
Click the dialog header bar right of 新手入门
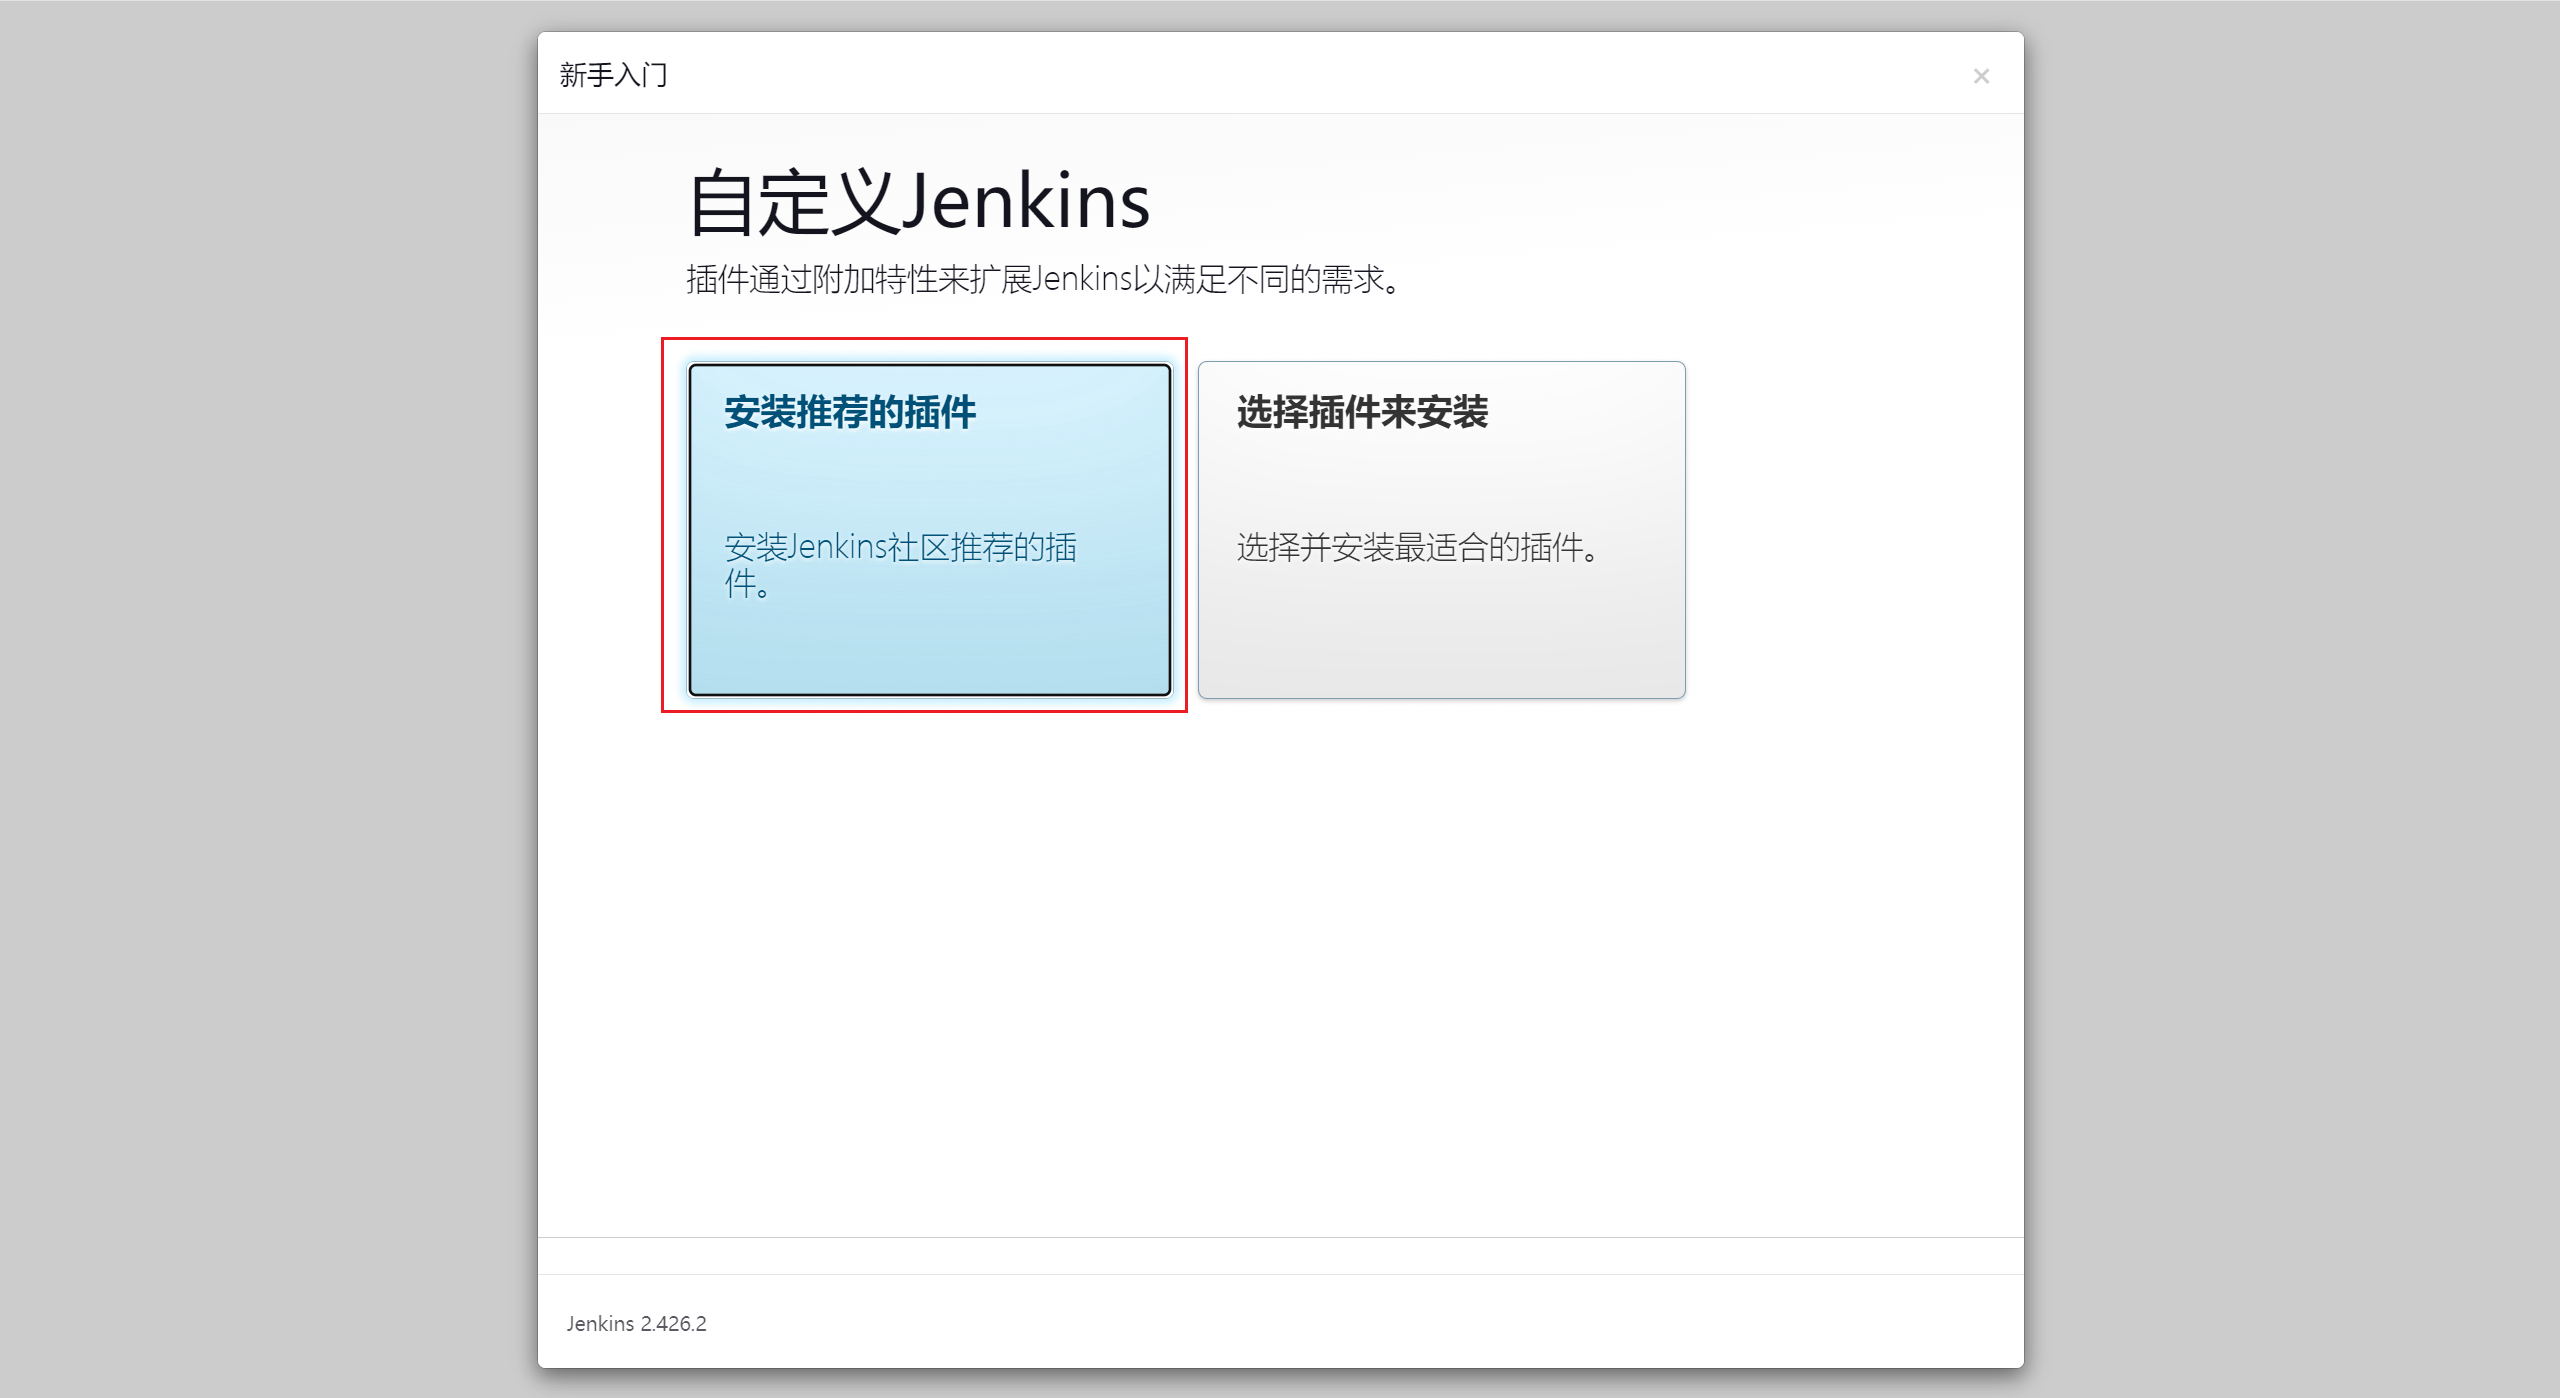click(x=1300, y=74)
